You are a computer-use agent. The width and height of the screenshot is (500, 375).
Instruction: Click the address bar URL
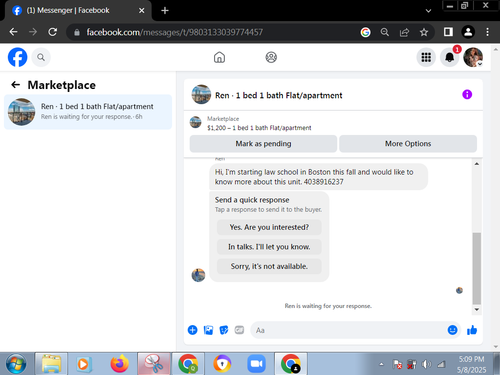[175, 32]
